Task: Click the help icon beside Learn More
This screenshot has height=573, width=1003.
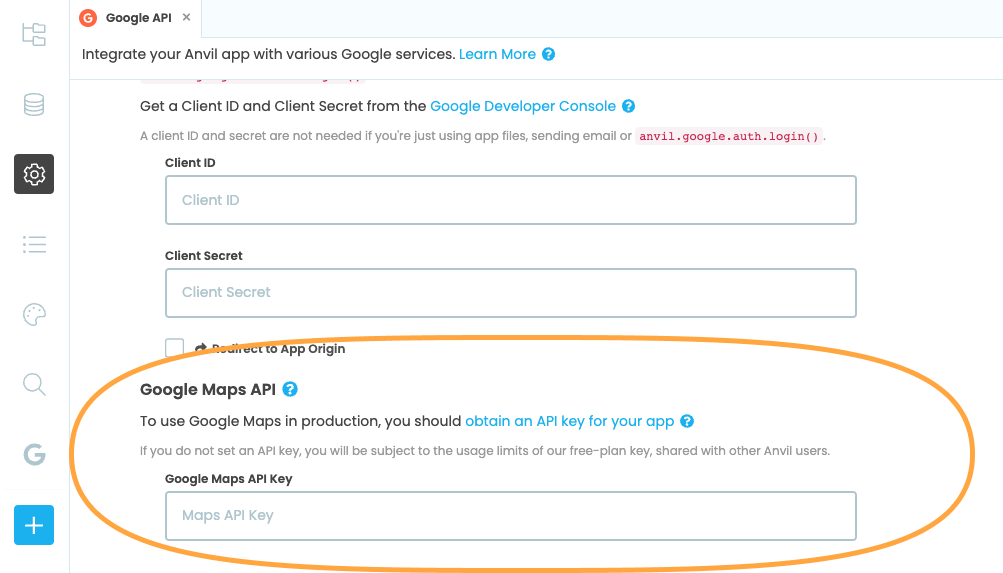Action: point(548,54)
